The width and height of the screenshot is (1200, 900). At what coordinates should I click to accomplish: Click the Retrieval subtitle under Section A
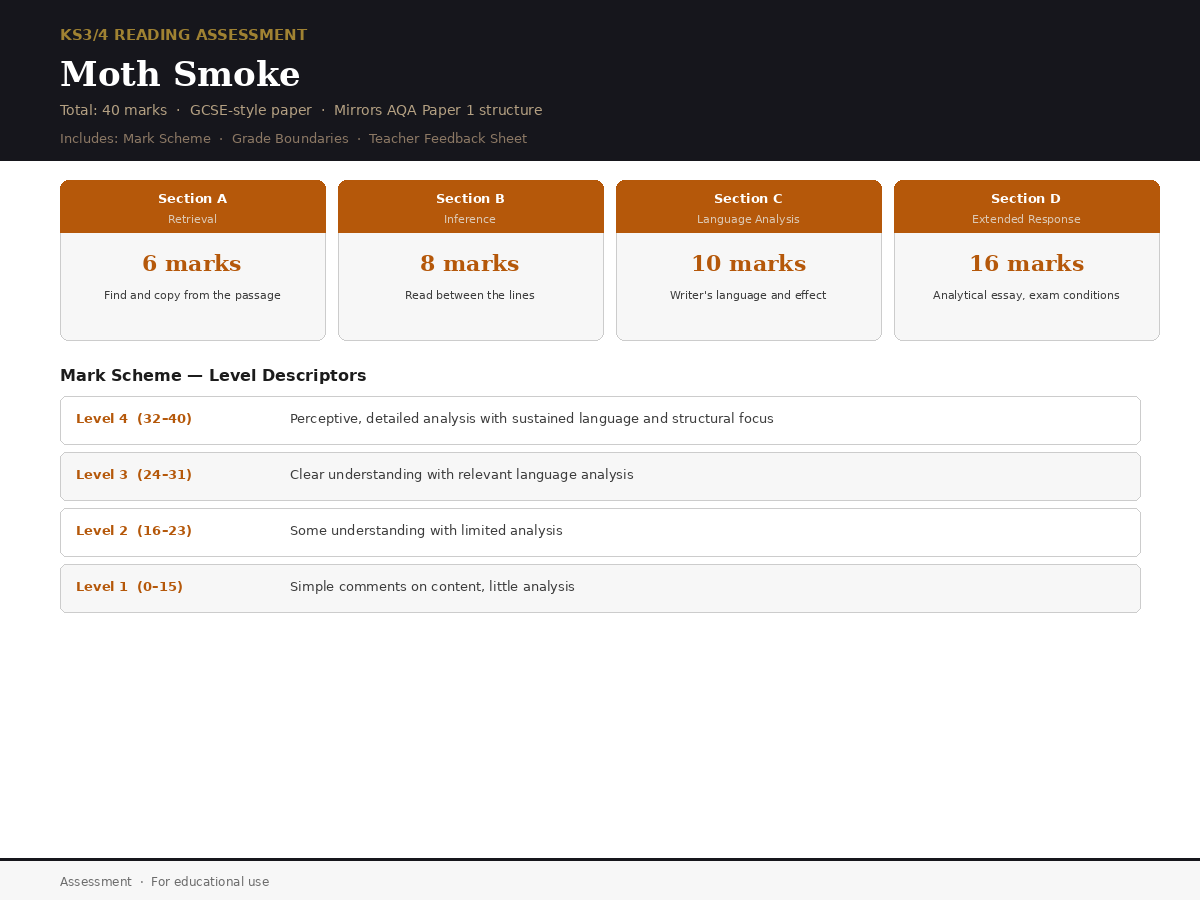click(x=192, y=219)
